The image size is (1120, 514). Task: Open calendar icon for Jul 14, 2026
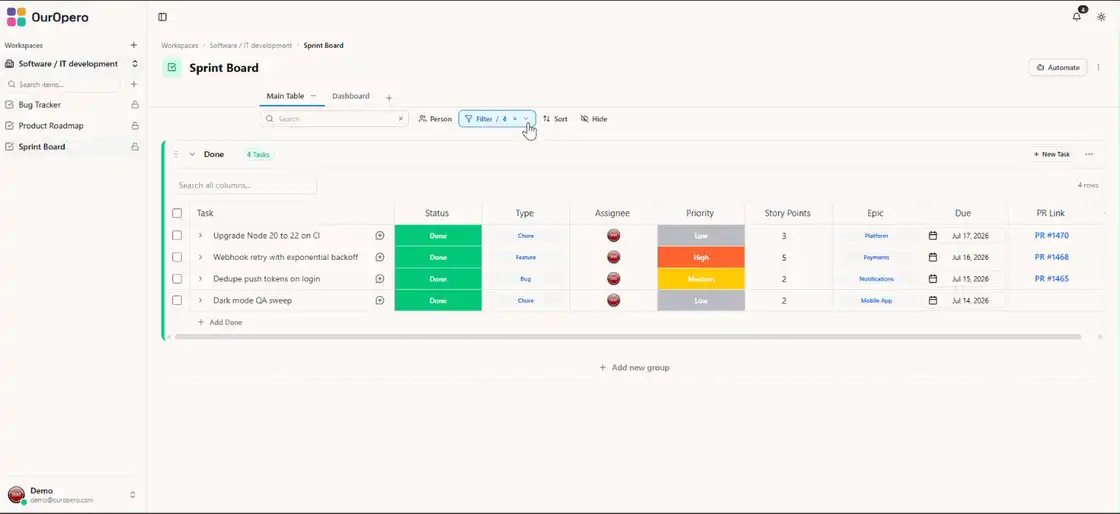point(933,301)
